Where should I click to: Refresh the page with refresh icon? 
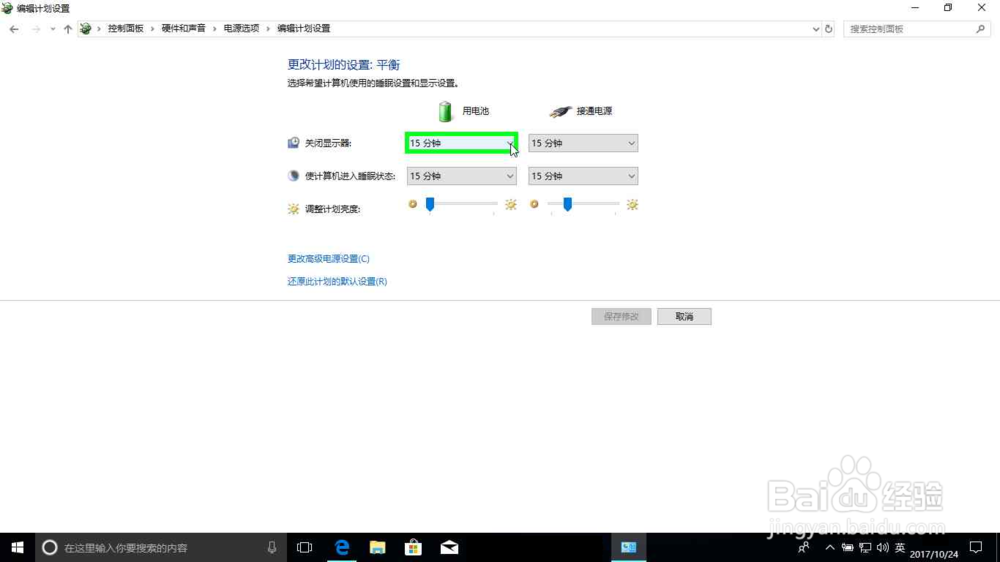point(828,29)
